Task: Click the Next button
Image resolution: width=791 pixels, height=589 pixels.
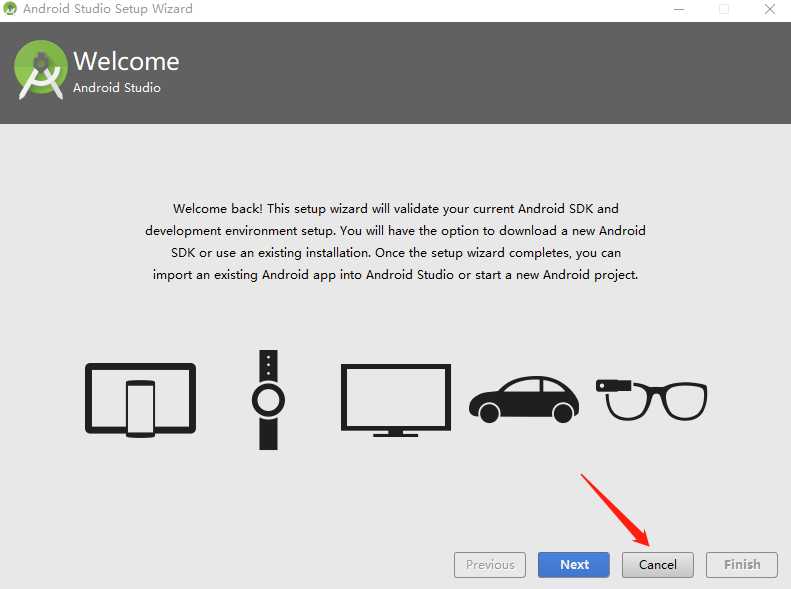Action: tap(574, 565)
